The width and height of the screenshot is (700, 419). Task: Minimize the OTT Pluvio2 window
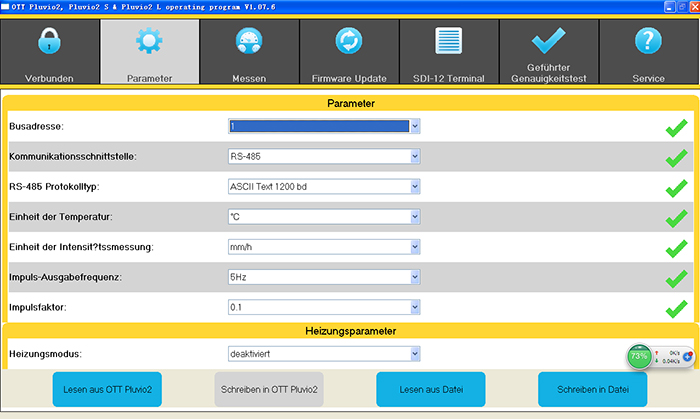(670, 7)
